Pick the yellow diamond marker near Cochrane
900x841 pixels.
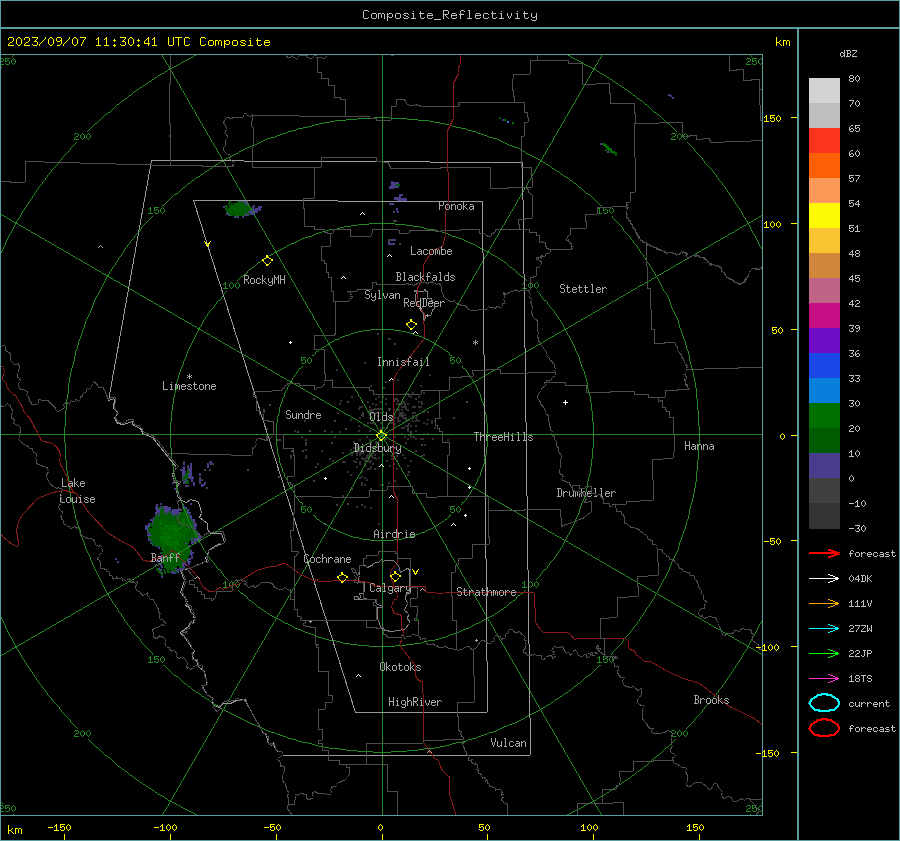pos(342,577)
